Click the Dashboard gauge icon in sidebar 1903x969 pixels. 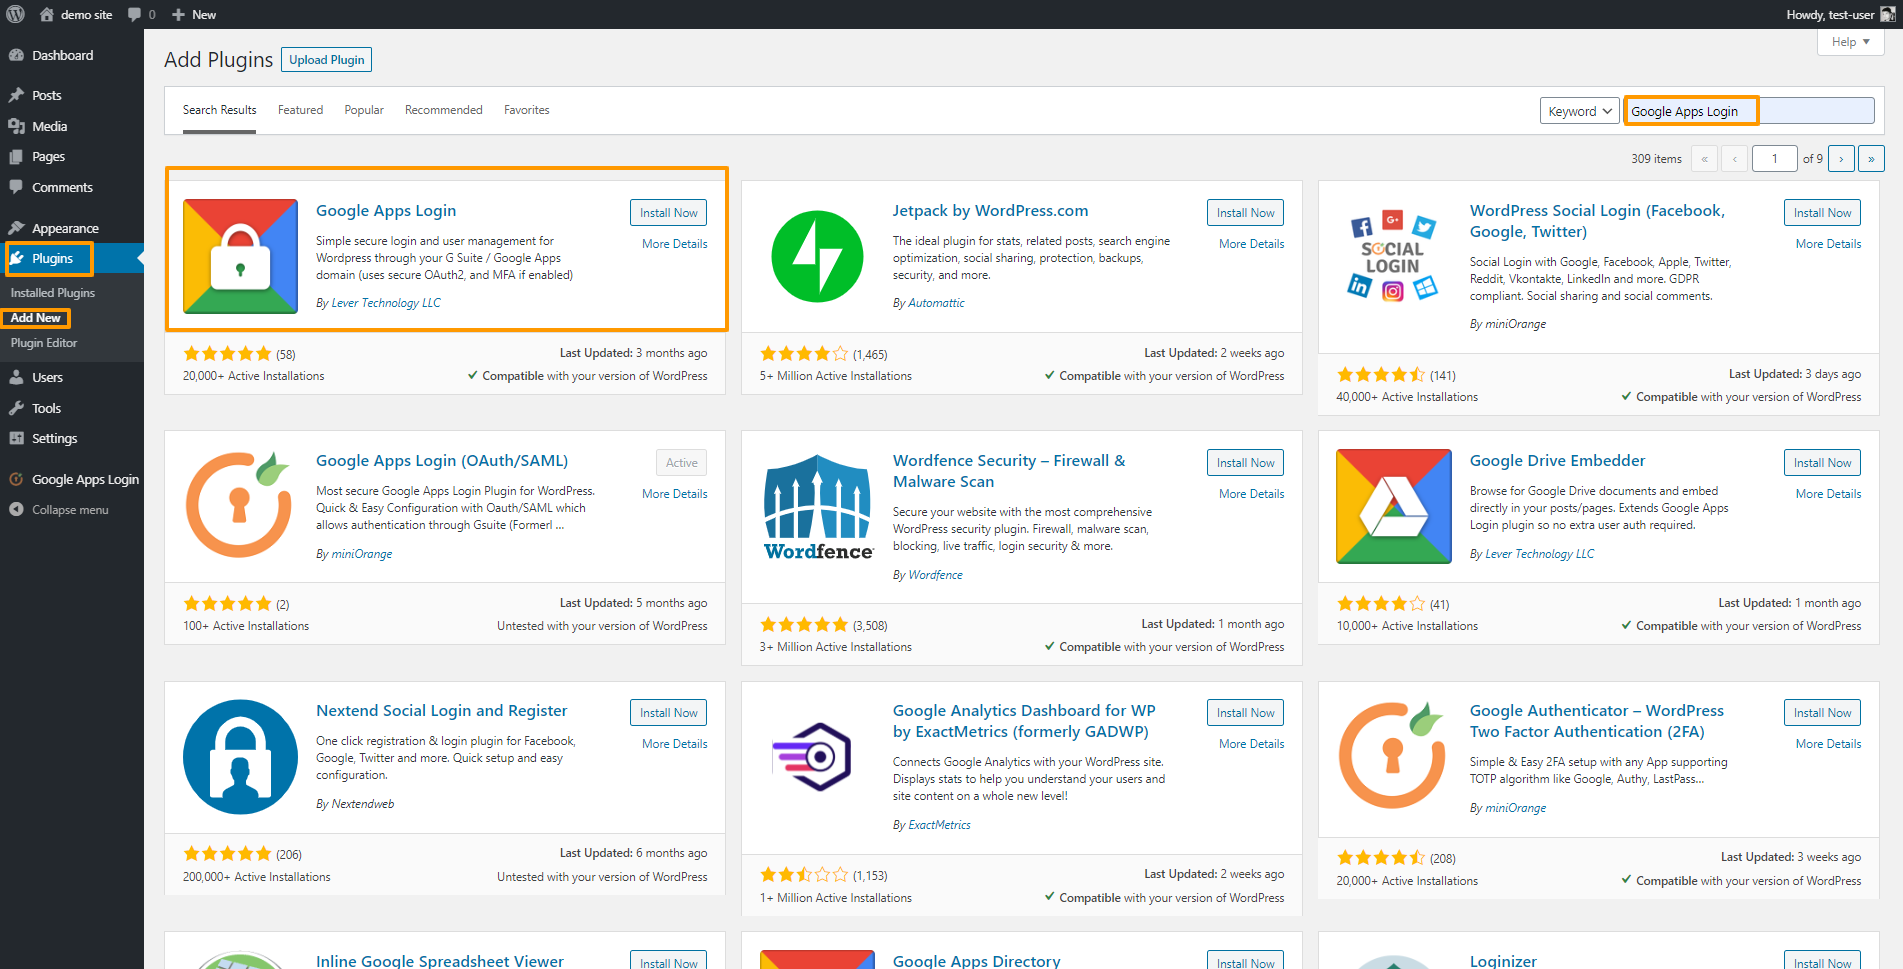click(x=16, y=55)
